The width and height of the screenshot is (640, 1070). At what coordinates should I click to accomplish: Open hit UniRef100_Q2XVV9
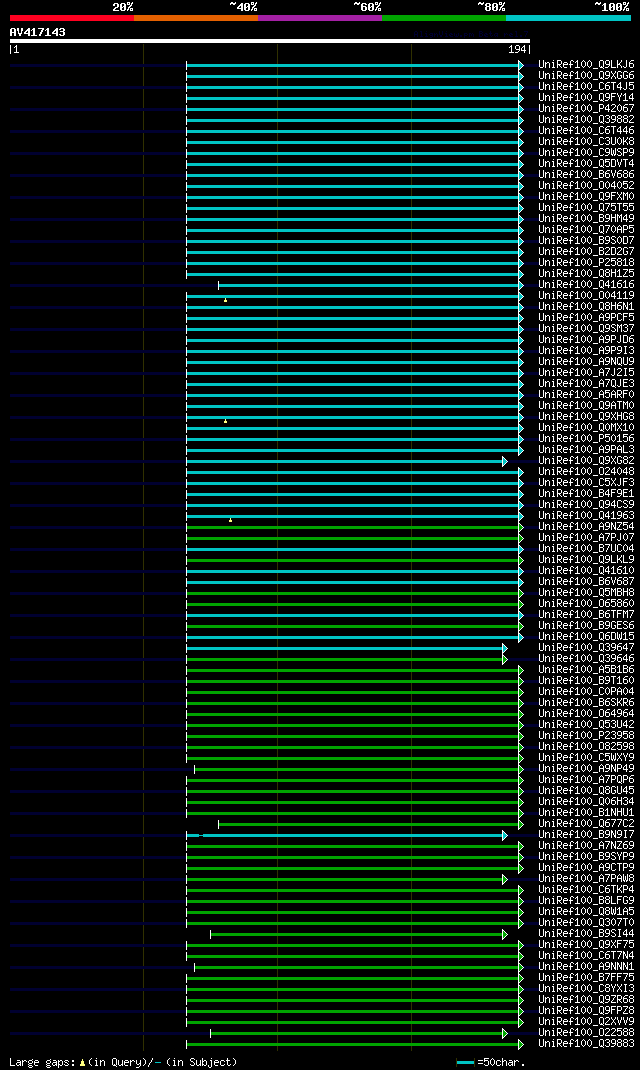click(586, 1021)
